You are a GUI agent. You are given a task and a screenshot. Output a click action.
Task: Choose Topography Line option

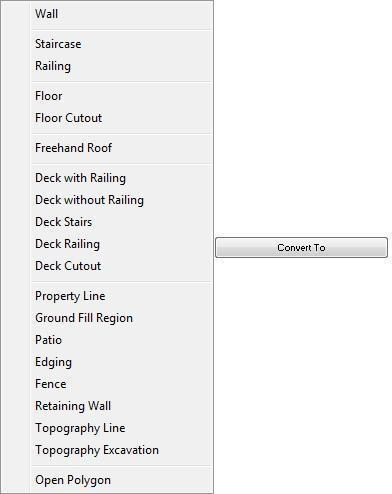(x=122, y=428)
